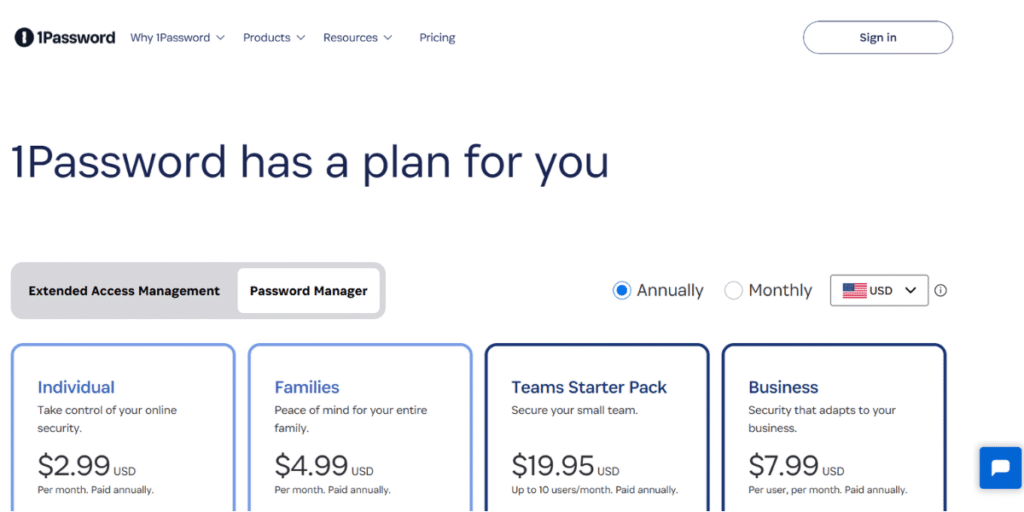This screenshot has height=512, width=1024.
Task: Switch to Password Manager tab
Action: tap(308, 291)
